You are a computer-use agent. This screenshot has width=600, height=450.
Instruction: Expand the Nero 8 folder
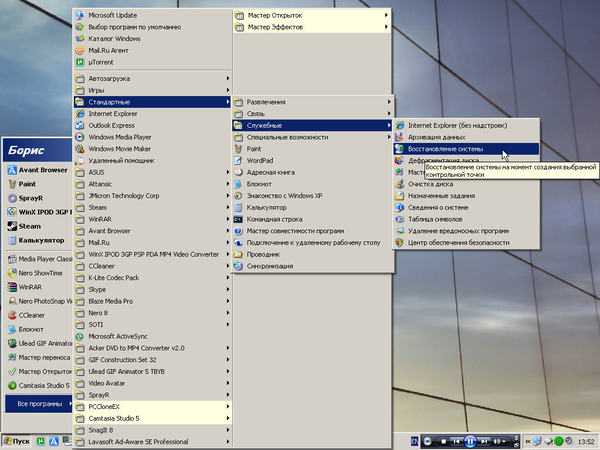click(152, 313)
